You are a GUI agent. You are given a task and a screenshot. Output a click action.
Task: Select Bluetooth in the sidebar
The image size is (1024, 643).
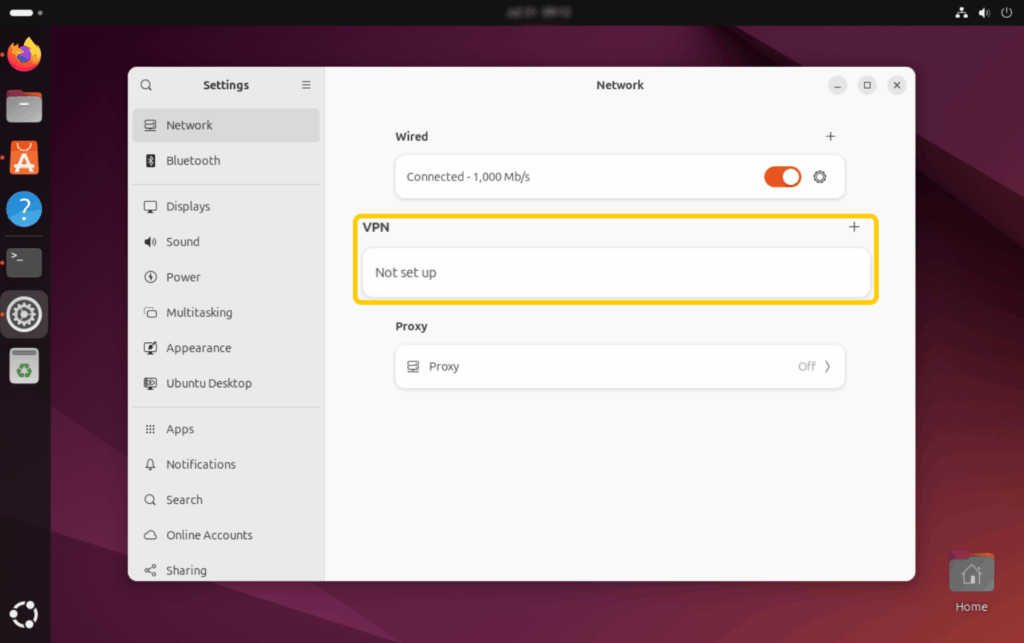click(x=193, y=161)
